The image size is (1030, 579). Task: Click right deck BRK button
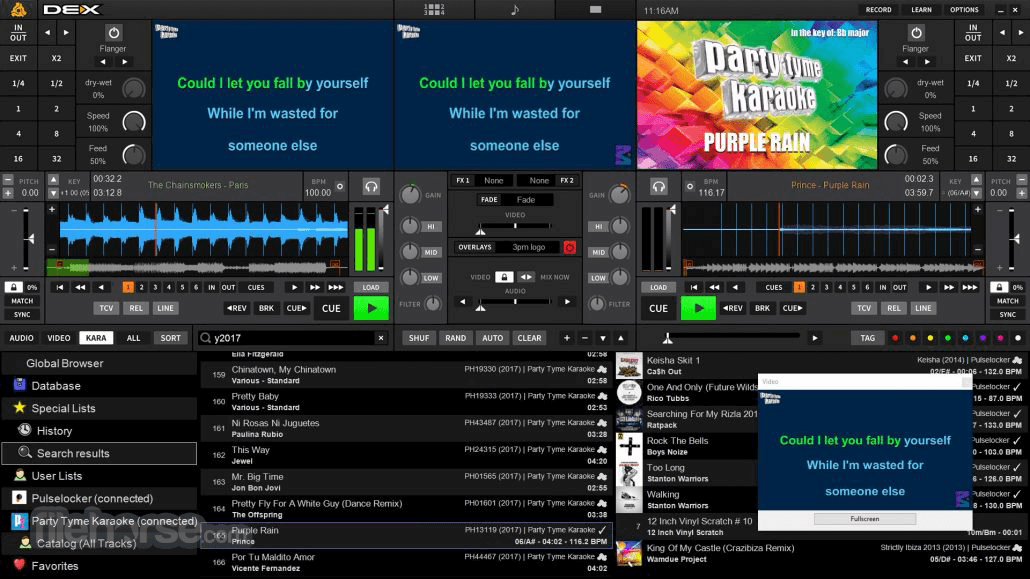tap(762, 308)
